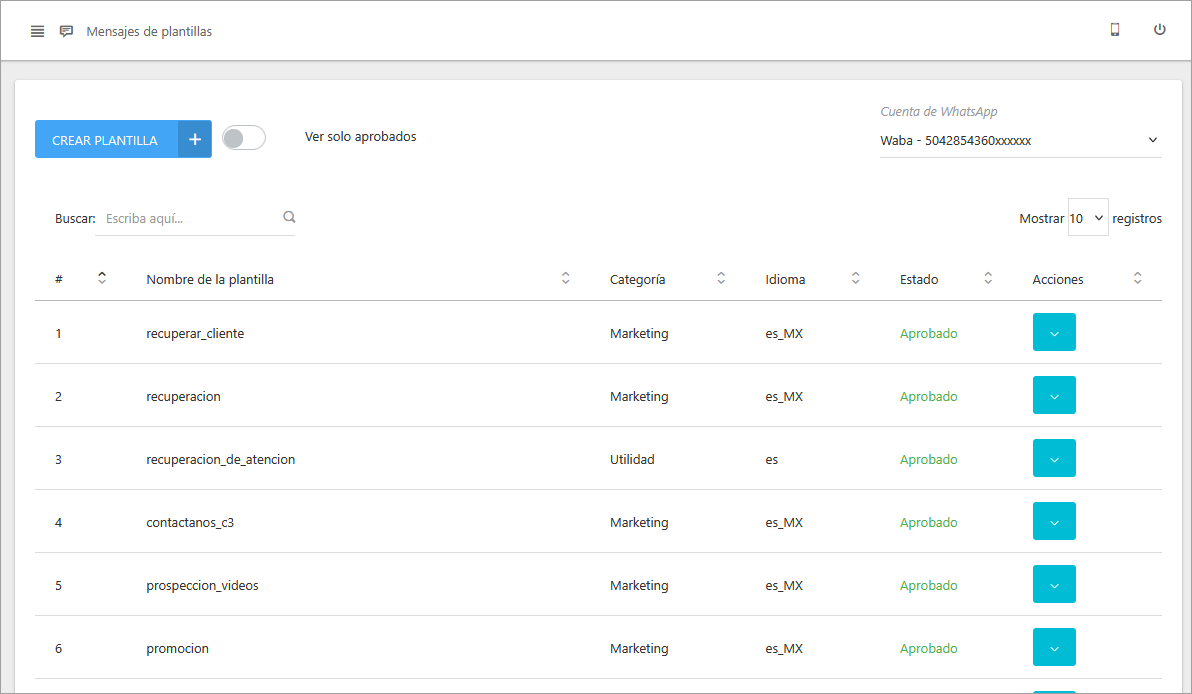The image size is (1192, 694).
Task: Click into the Buscar search field
Action: click(190, 218)
